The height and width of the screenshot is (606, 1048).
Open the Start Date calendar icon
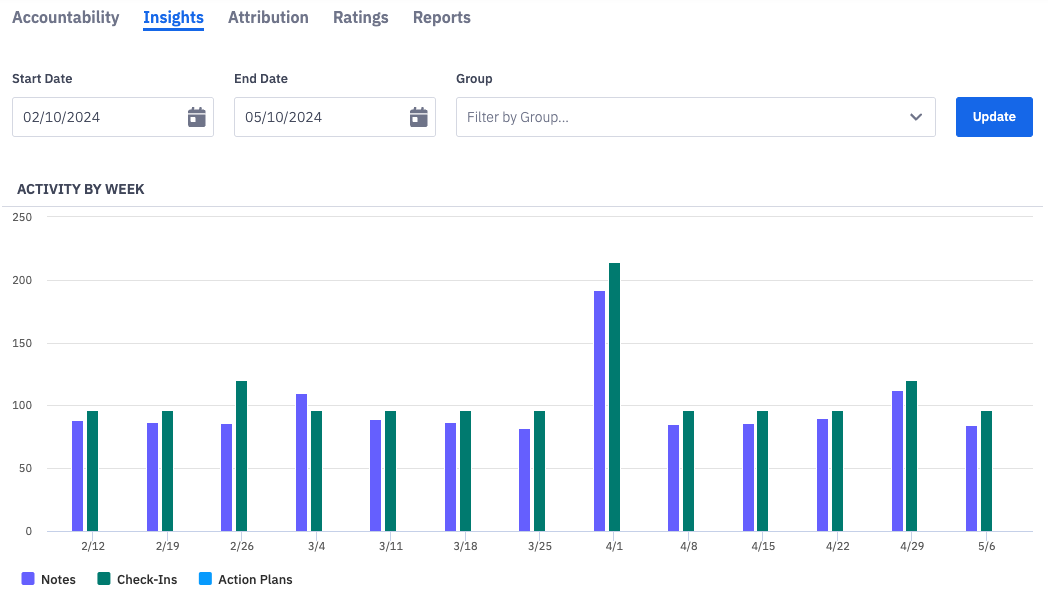pyautogui.click(x=197, y=117)
